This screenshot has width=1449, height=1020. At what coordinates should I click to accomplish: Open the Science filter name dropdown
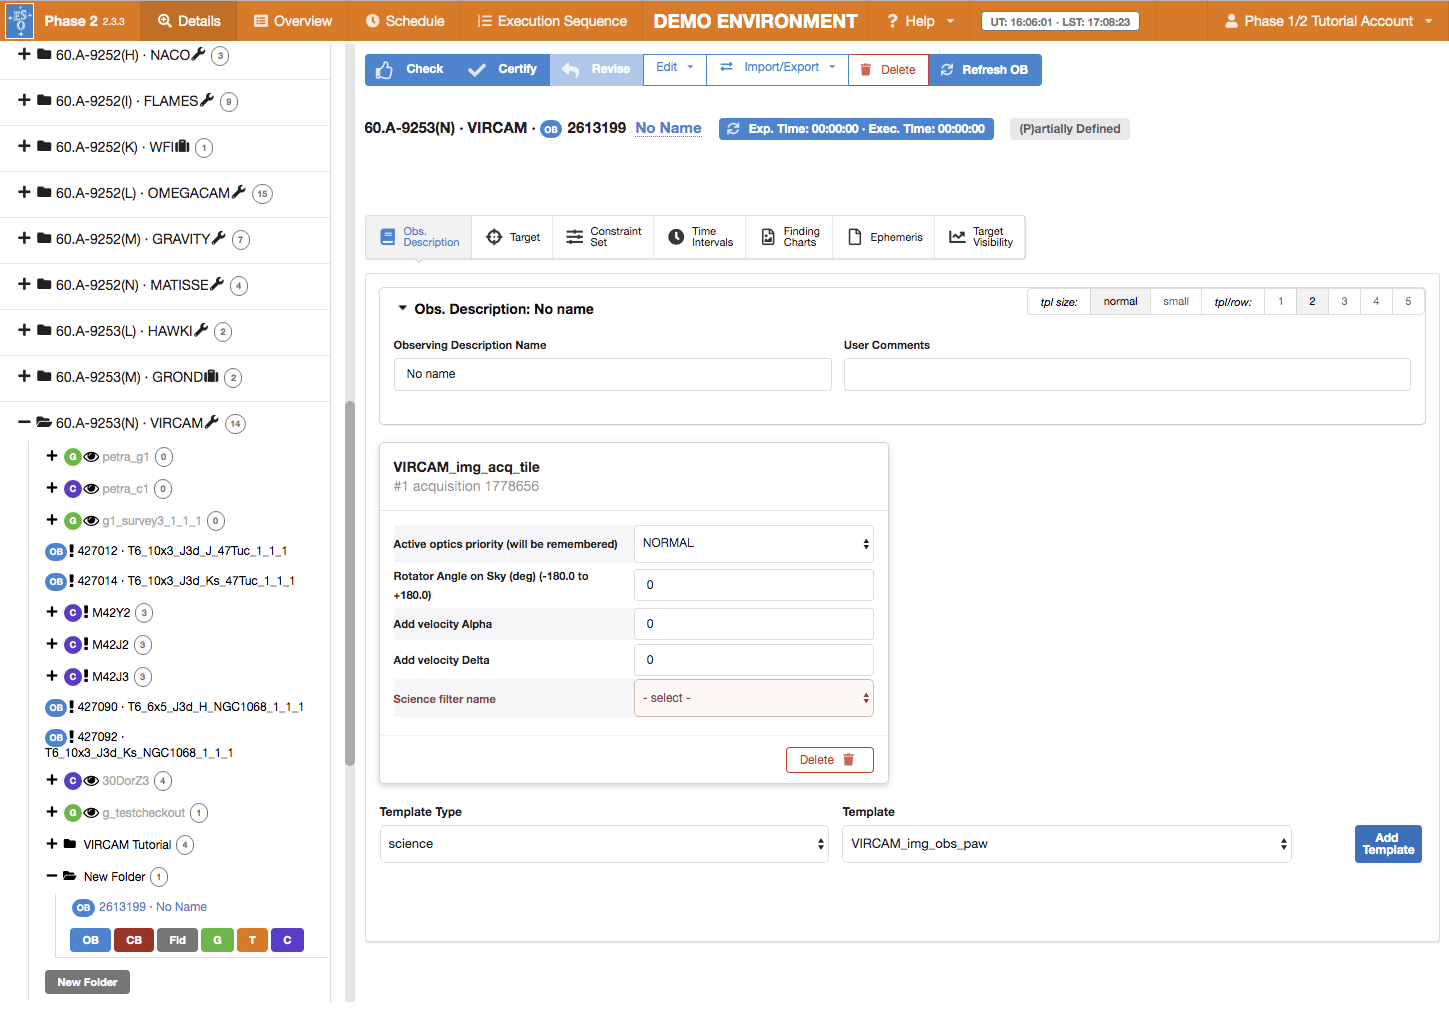[x=754, y=698]
